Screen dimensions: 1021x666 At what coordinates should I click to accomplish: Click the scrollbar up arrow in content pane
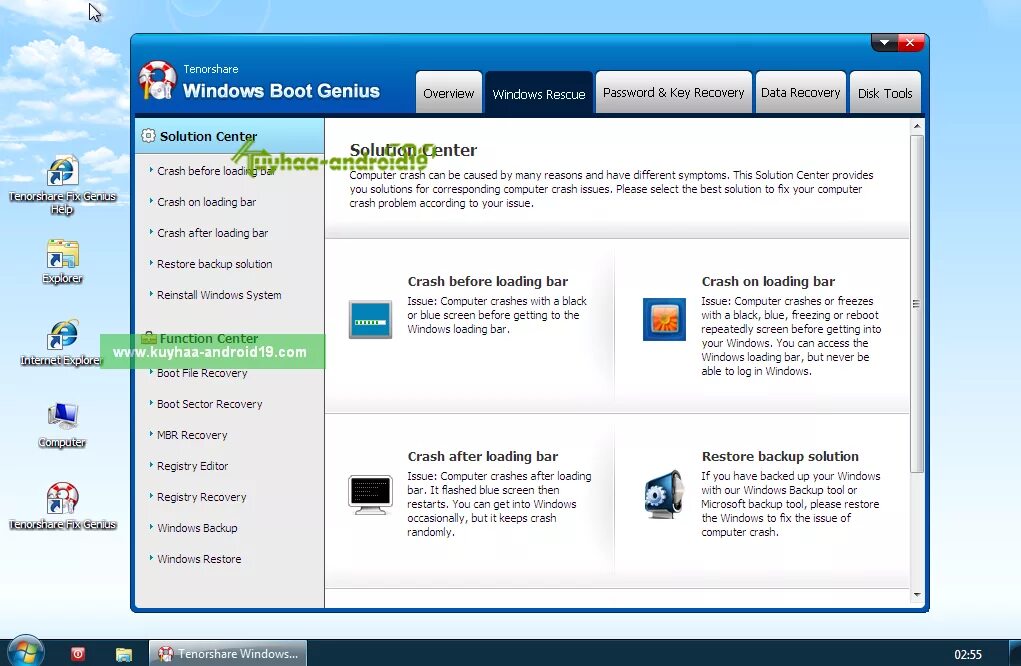coord(917,126)
